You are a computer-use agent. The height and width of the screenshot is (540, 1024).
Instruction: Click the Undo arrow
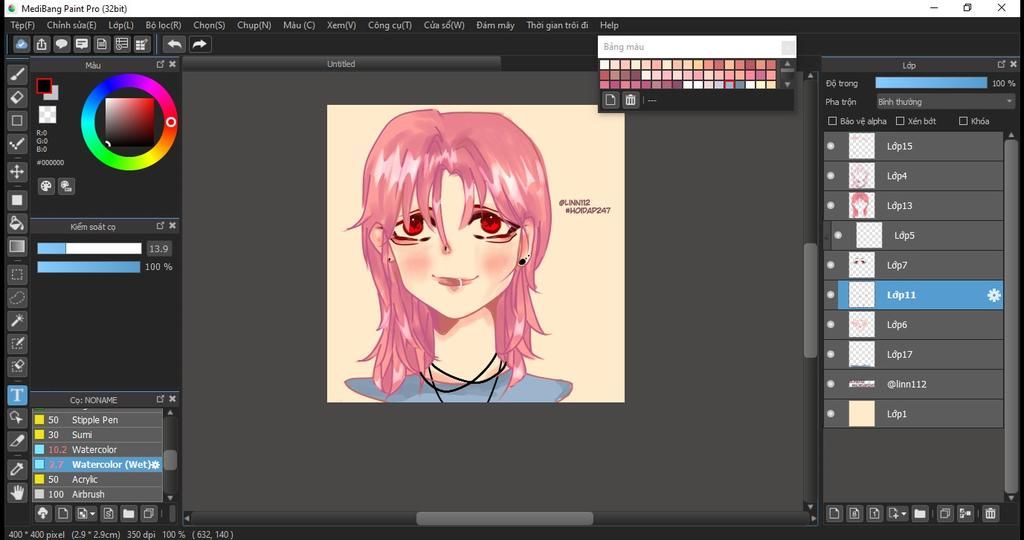174,44
